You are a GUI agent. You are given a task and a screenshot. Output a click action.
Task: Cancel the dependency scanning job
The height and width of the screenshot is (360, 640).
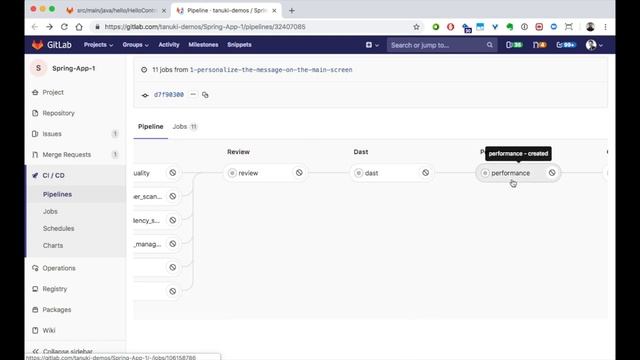[173, 220]
